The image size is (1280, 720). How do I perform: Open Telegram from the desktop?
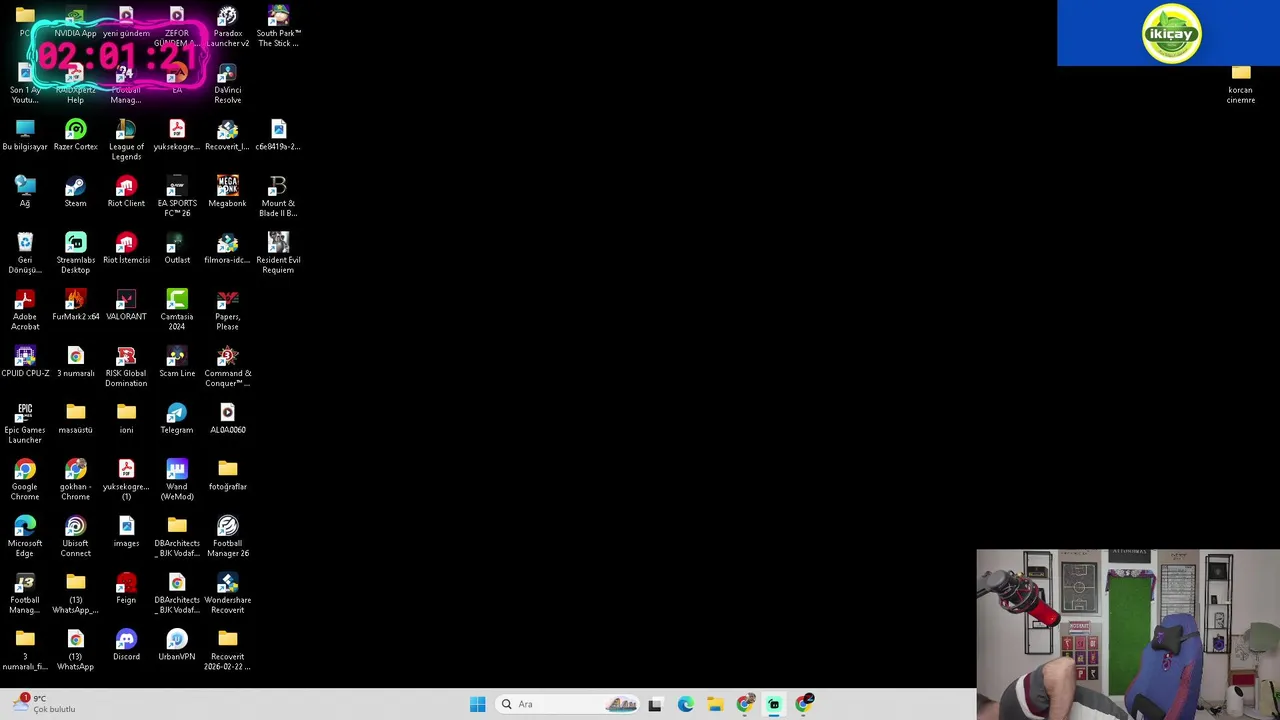[177, 419]
